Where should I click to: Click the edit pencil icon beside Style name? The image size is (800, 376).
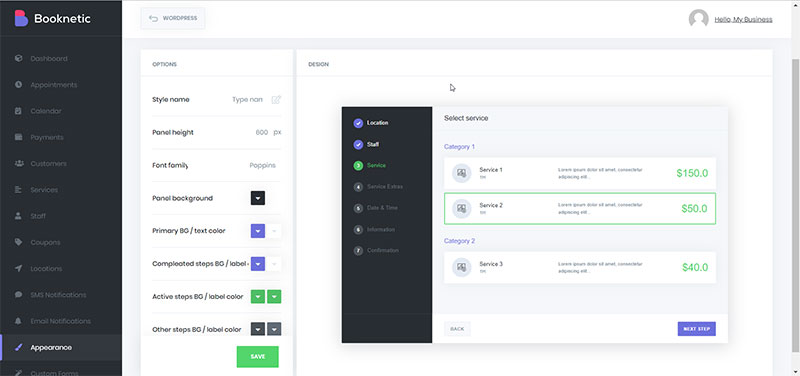[x=276, y=99]
